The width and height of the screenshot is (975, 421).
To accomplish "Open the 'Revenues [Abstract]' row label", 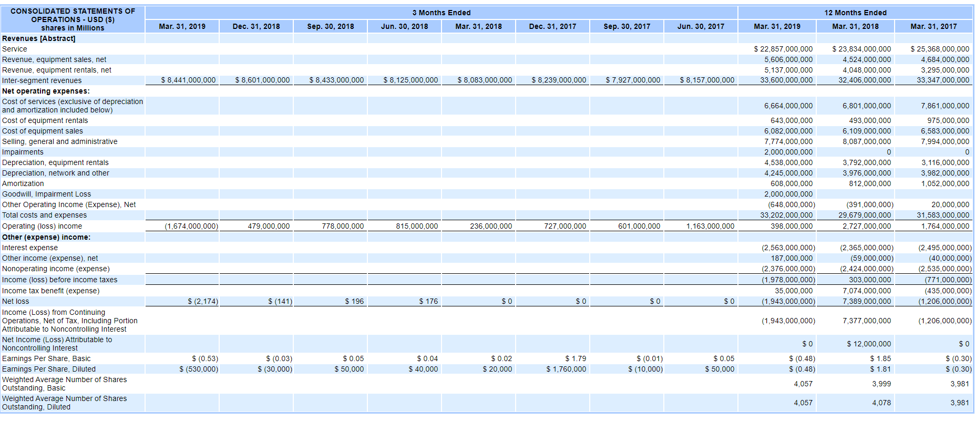I will click(39, 38).
